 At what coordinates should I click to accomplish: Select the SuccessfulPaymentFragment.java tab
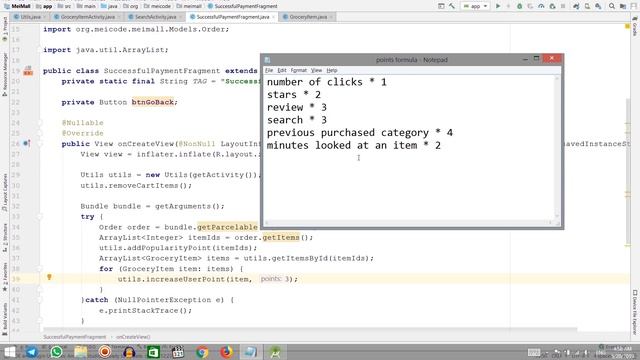233,17
